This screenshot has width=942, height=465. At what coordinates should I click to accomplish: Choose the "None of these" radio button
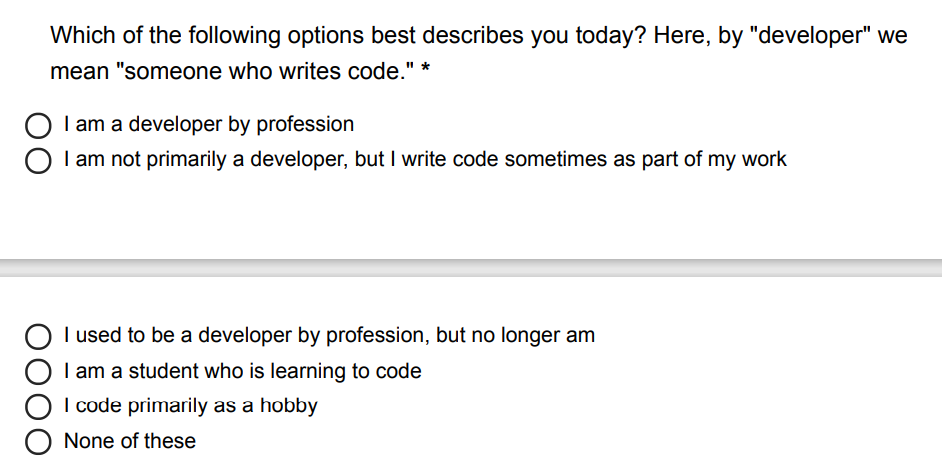click(39, 442)
